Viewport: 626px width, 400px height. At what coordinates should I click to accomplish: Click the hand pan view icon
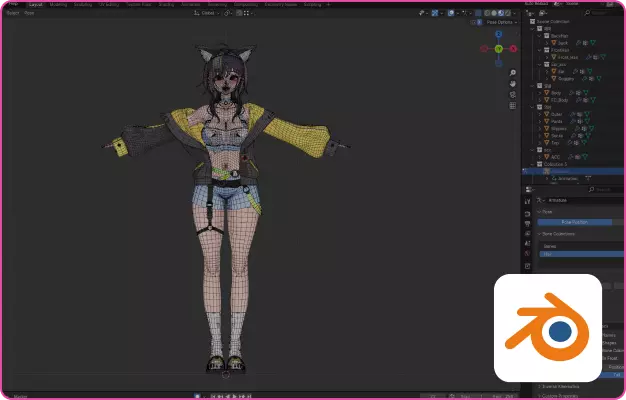click(x=513, y=84)
